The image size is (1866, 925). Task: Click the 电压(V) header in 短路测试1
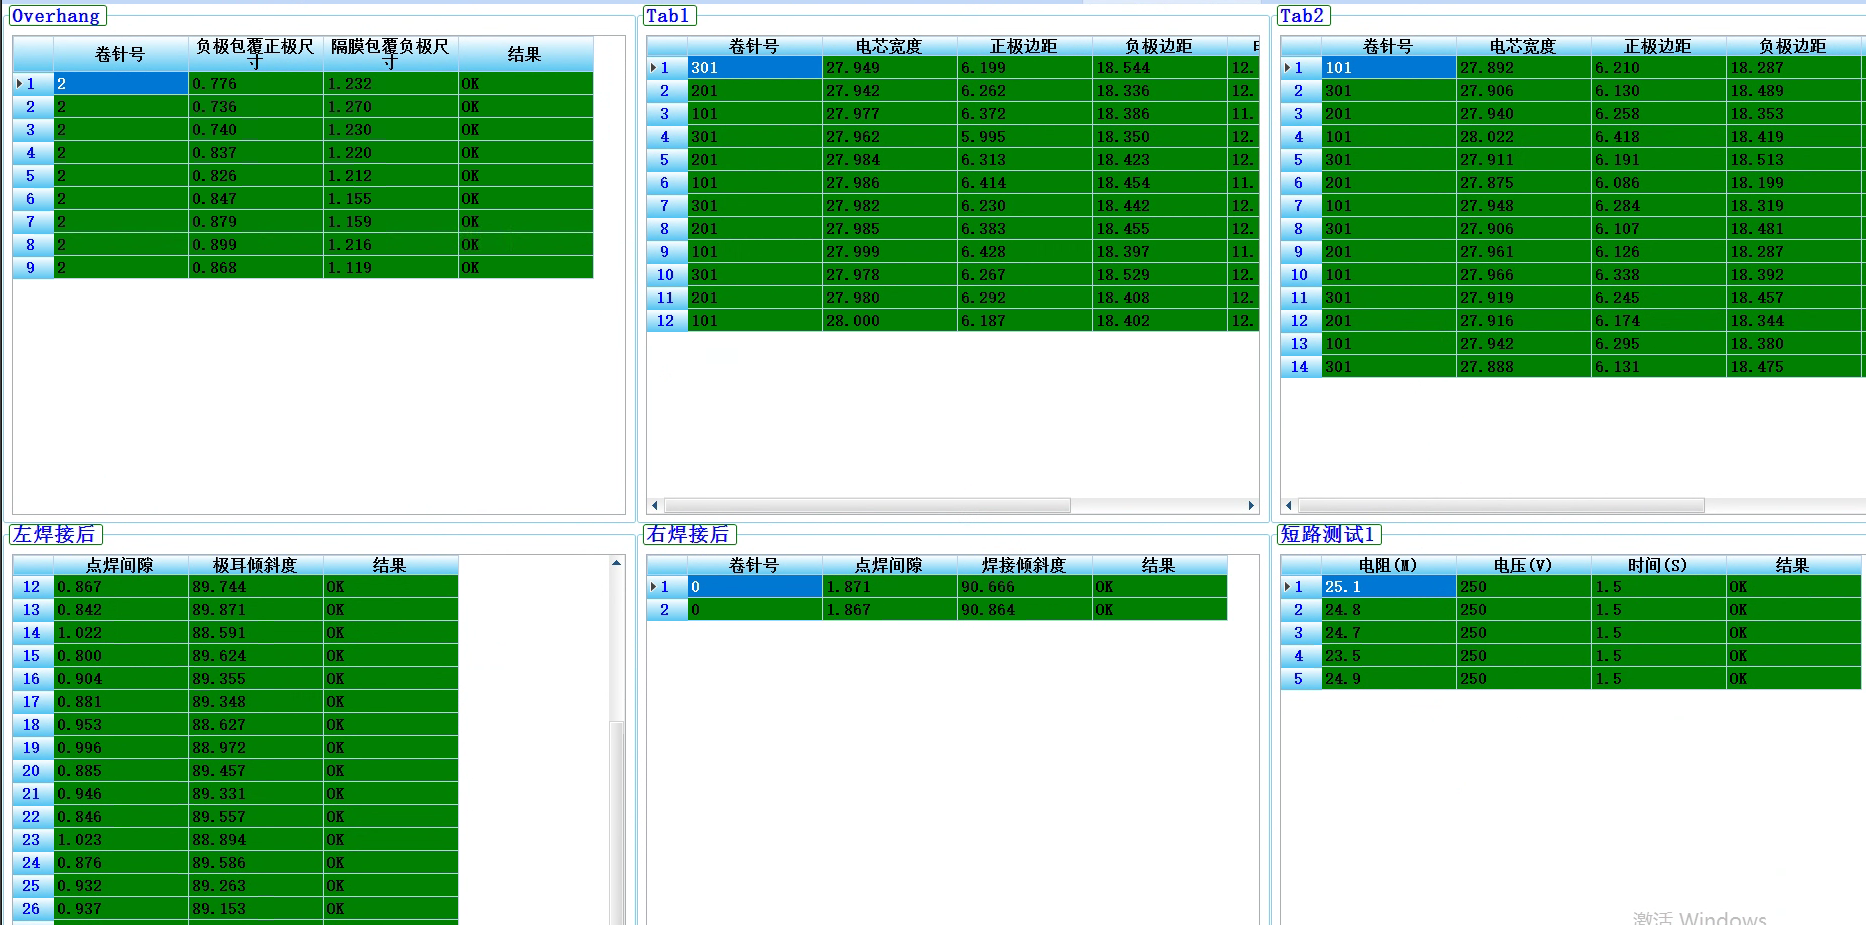point(1524,566)
